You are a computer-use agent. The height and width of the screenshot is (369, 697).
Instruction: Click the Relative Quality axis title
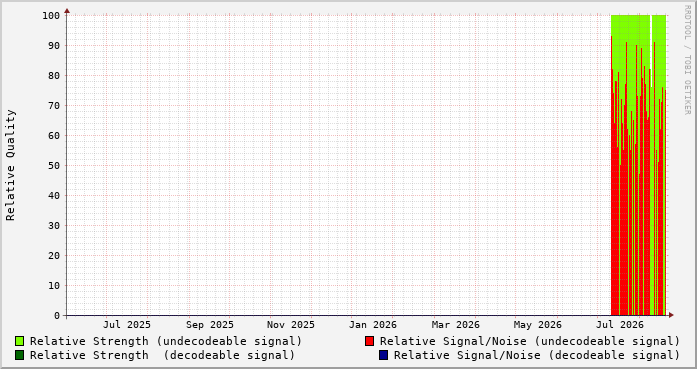[11, 165]
